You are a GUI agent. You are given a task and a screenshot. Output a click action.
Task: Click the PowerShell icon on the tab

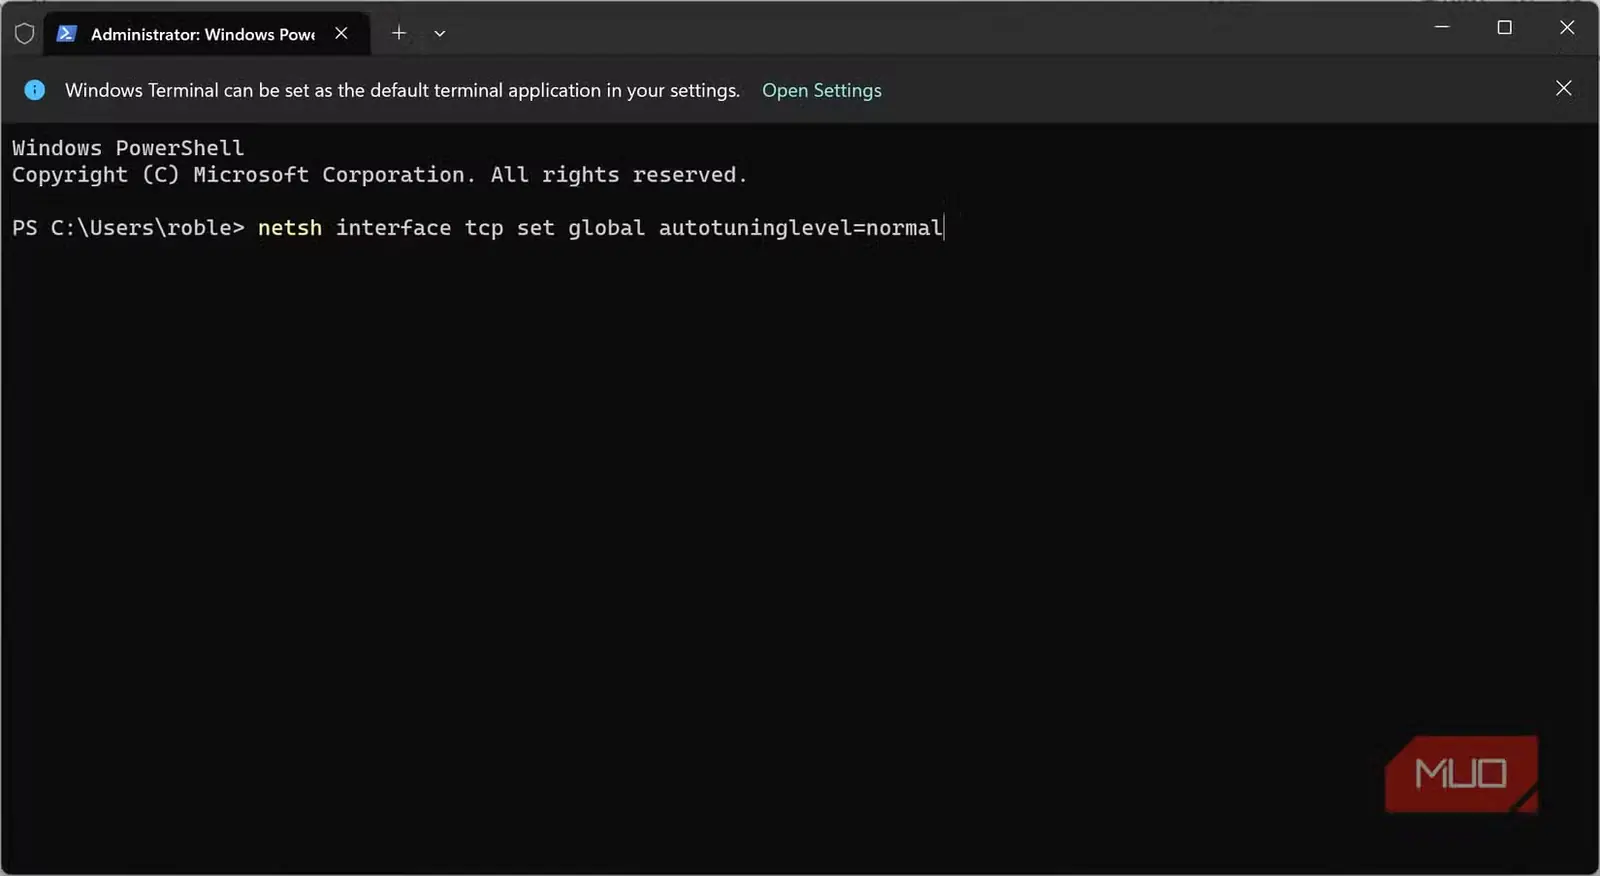[x=66, y=34]
